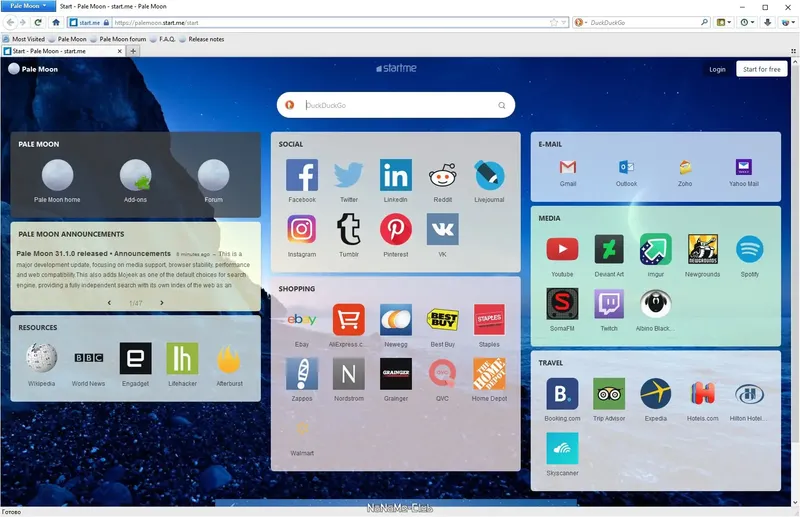The height and width of the screenshot is (517, 800).
Task: Click the Login button
Action: pyautogui.click(x=717, y=69)
